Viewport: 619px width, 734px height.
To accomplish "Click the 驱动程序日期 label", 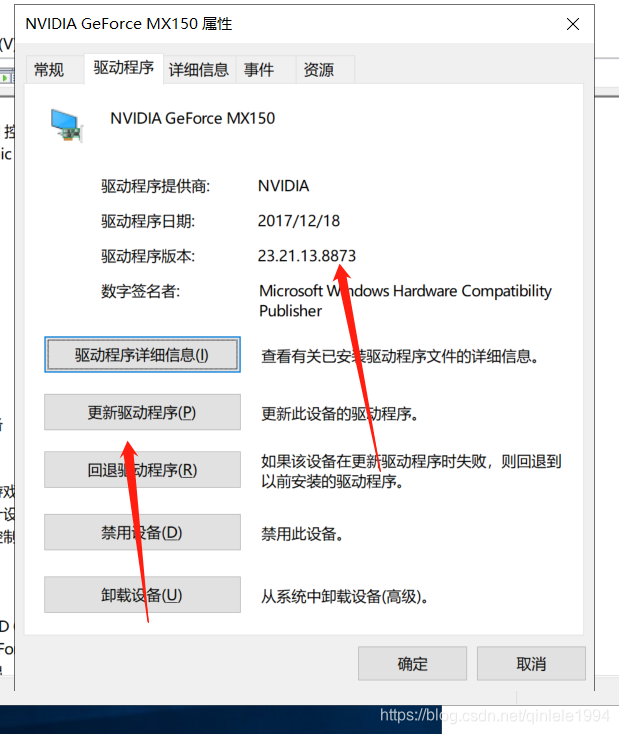I will (x=148, y=221).
